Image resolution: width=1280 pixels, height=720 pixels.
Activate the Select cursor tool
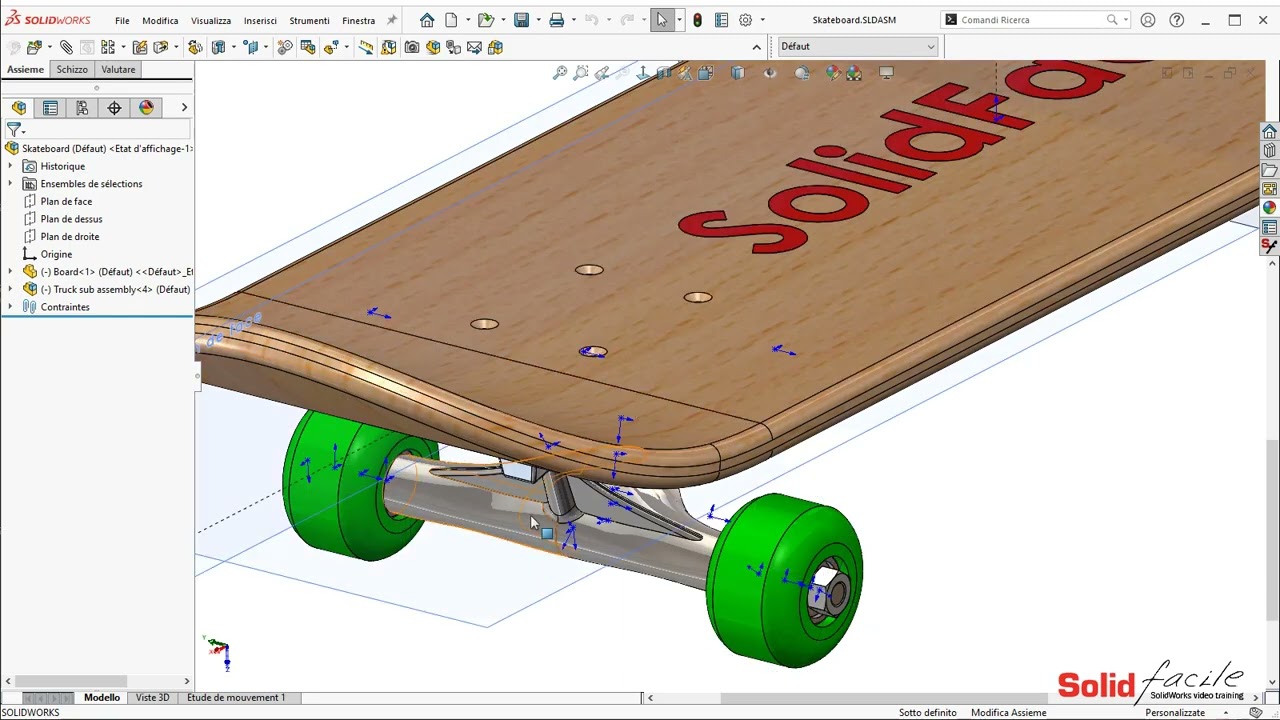tap(662, 20)
